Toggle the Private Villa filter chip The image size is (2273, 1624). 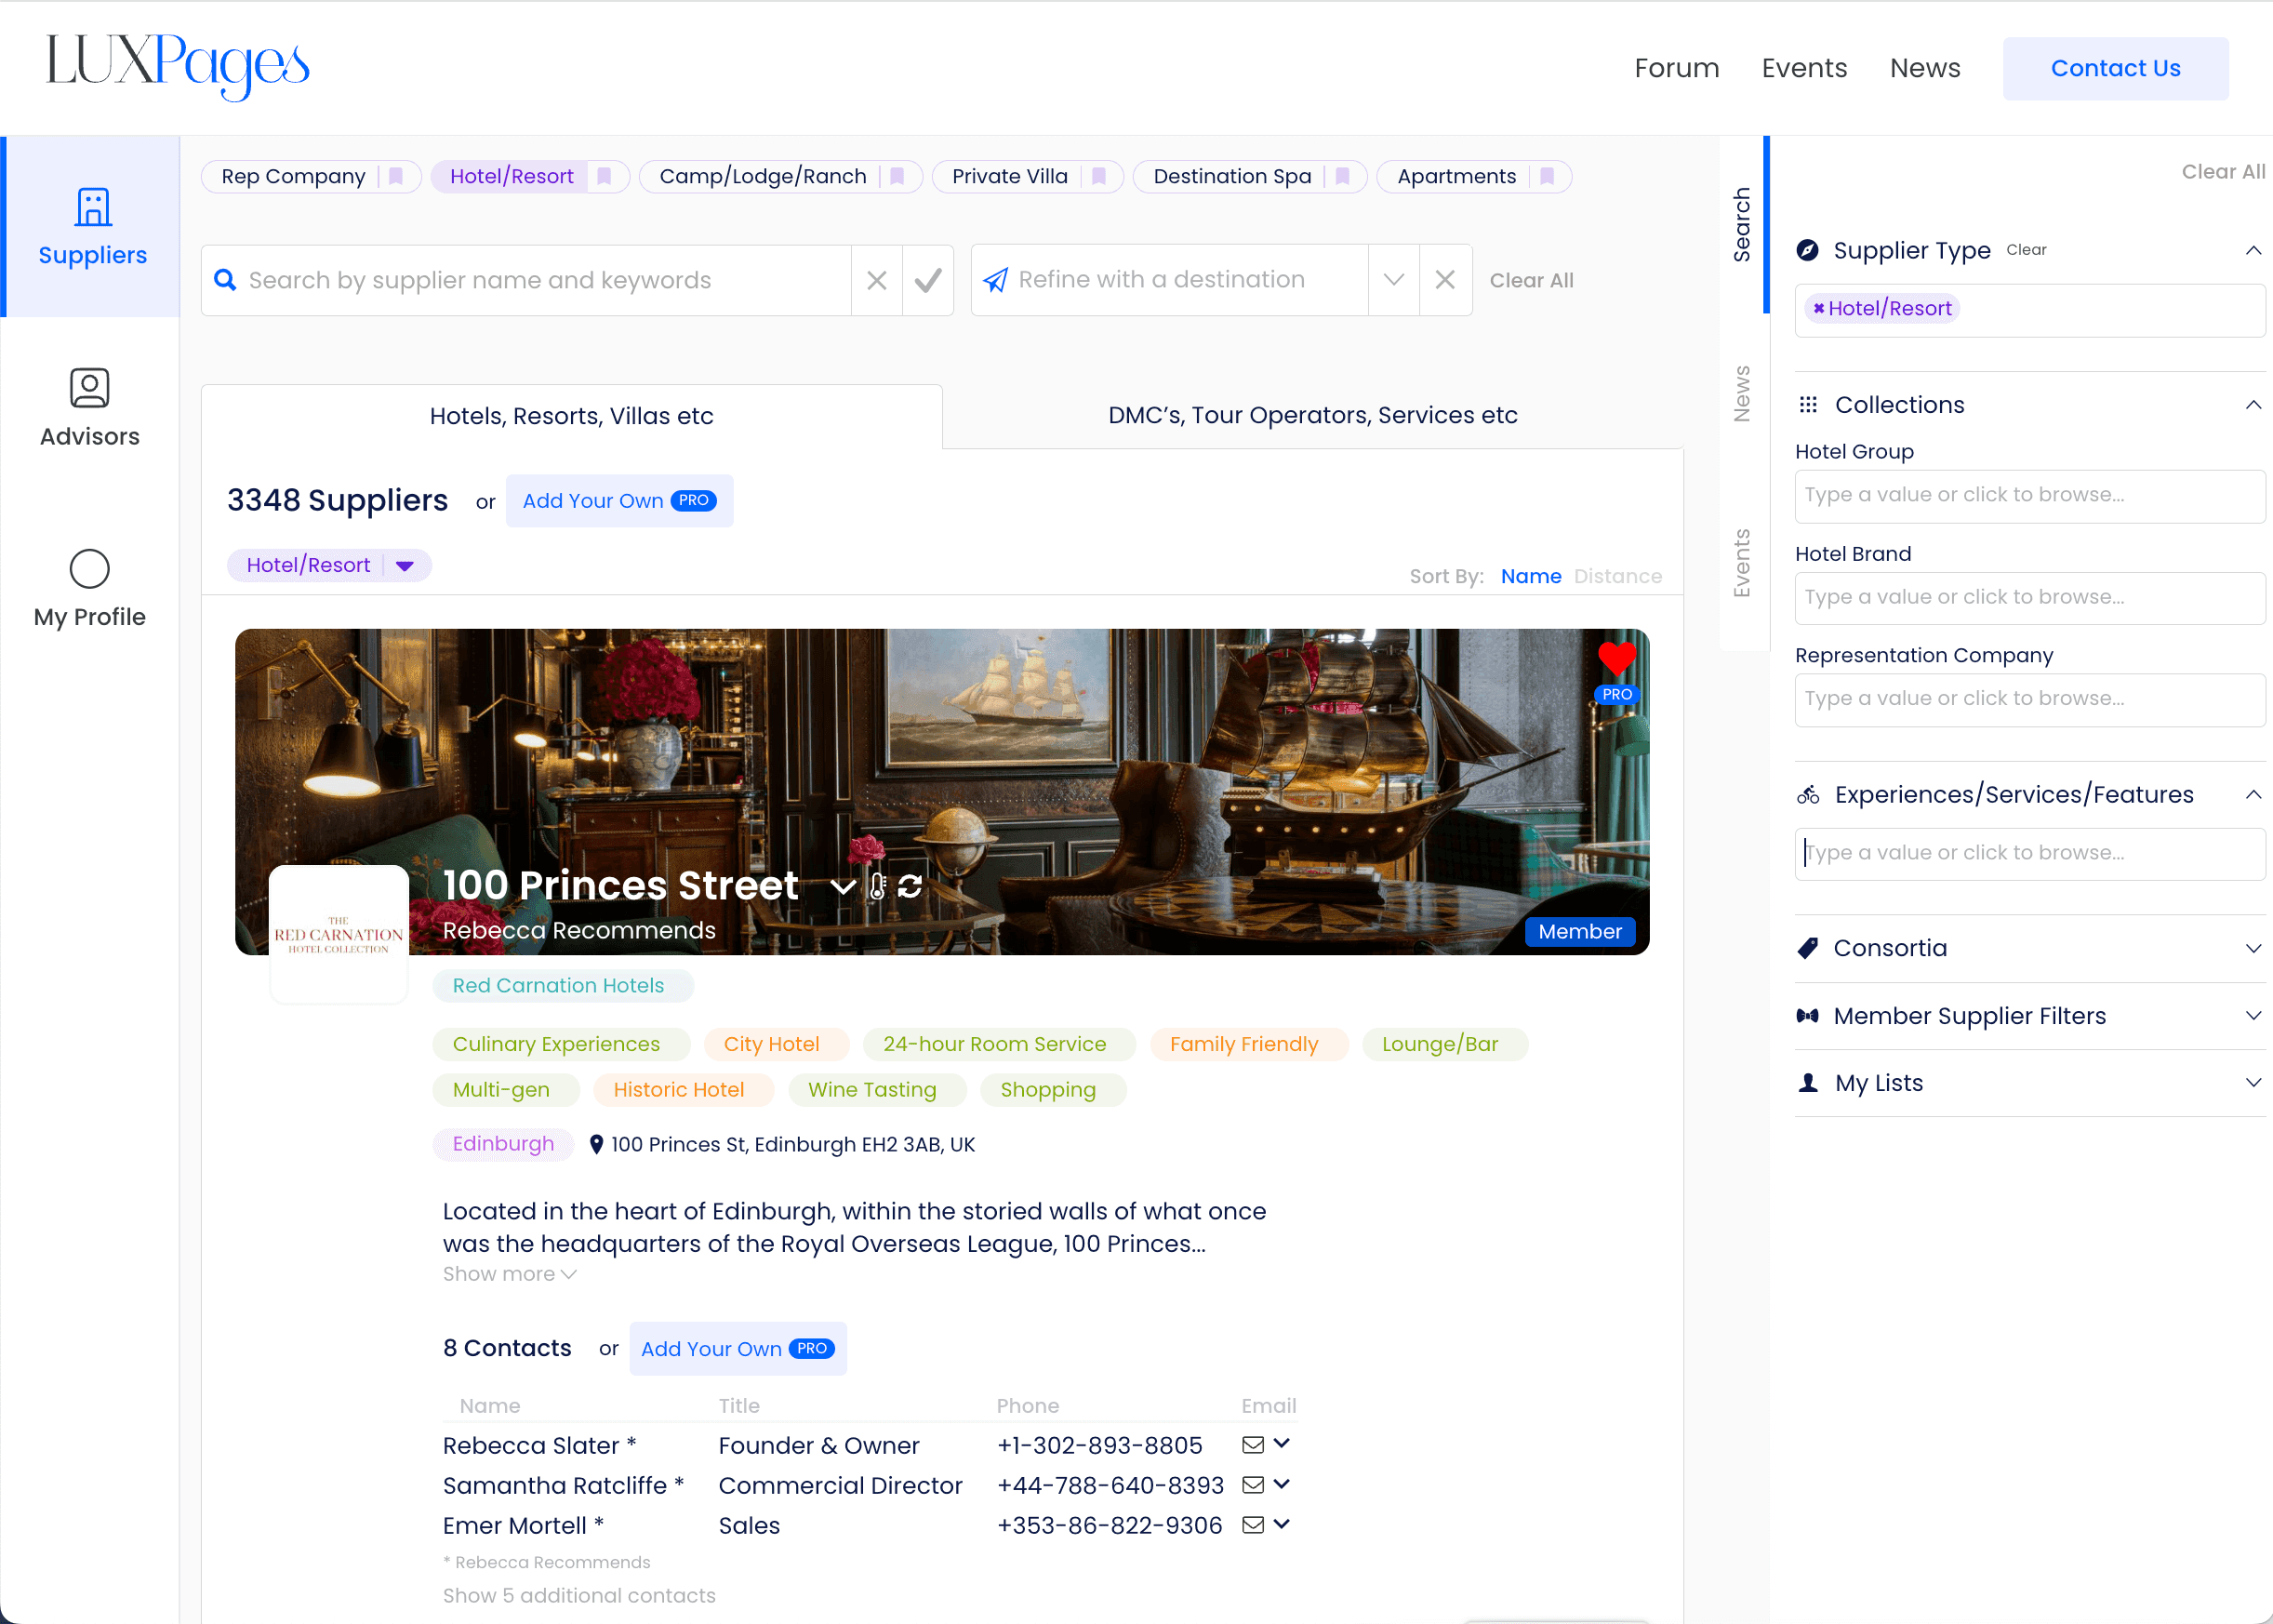click(1009, 176)
